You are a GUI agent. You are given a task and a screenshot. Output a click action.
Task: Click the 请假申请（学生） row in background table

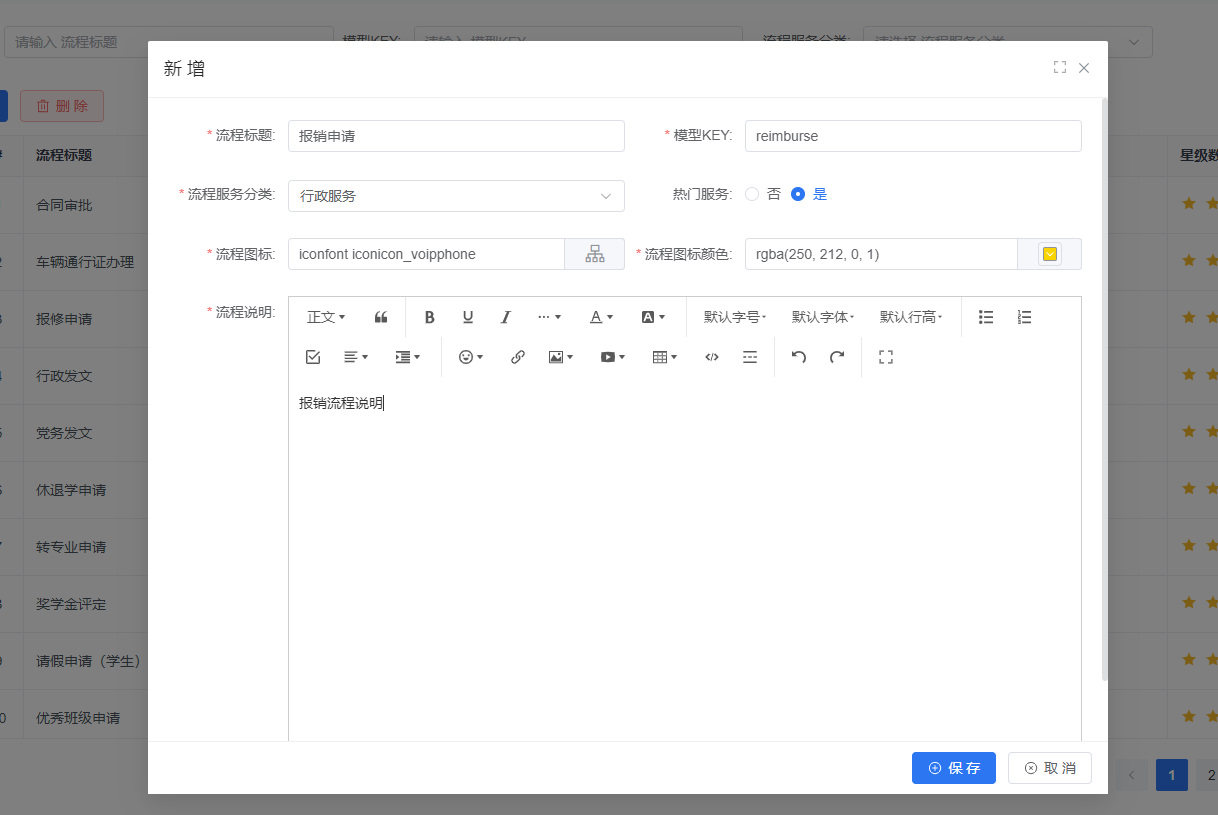click(88, 661)
